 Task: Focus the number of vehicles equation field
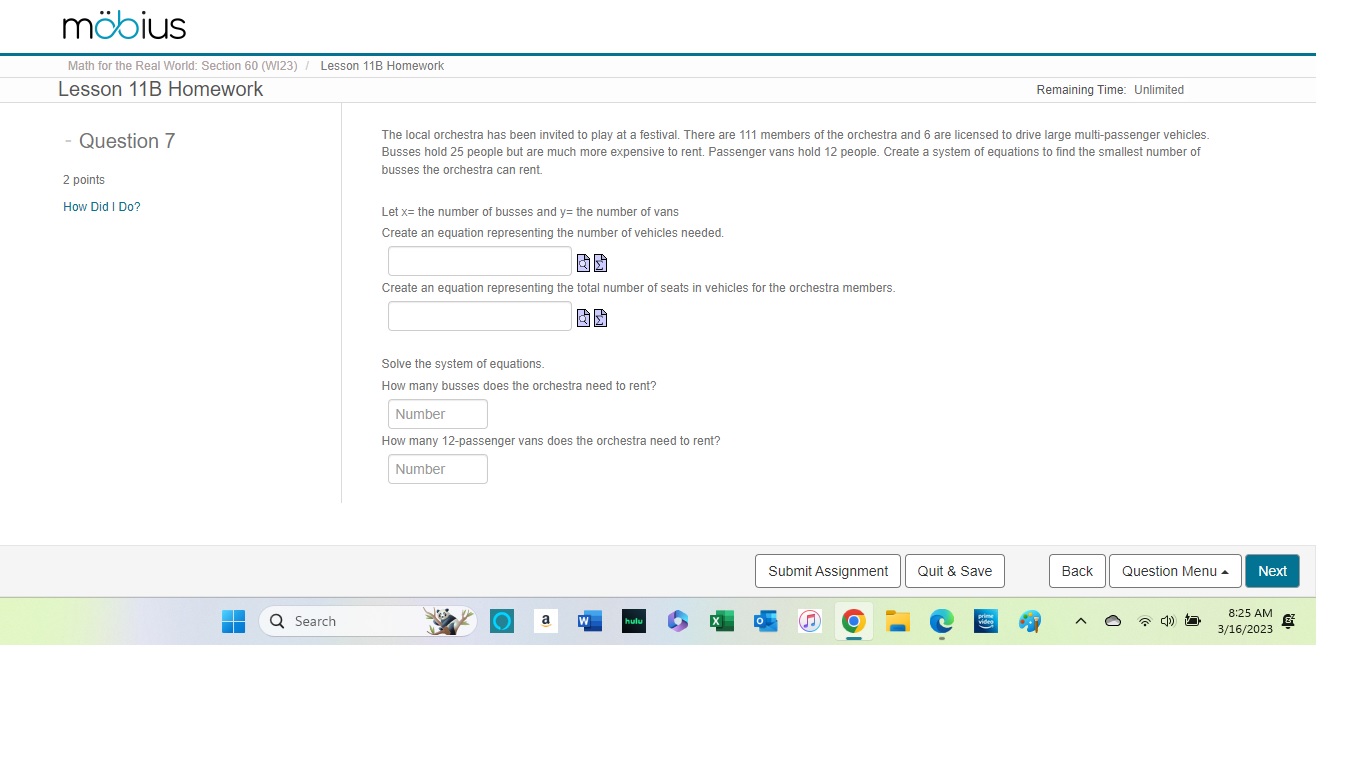click(480, 261)
